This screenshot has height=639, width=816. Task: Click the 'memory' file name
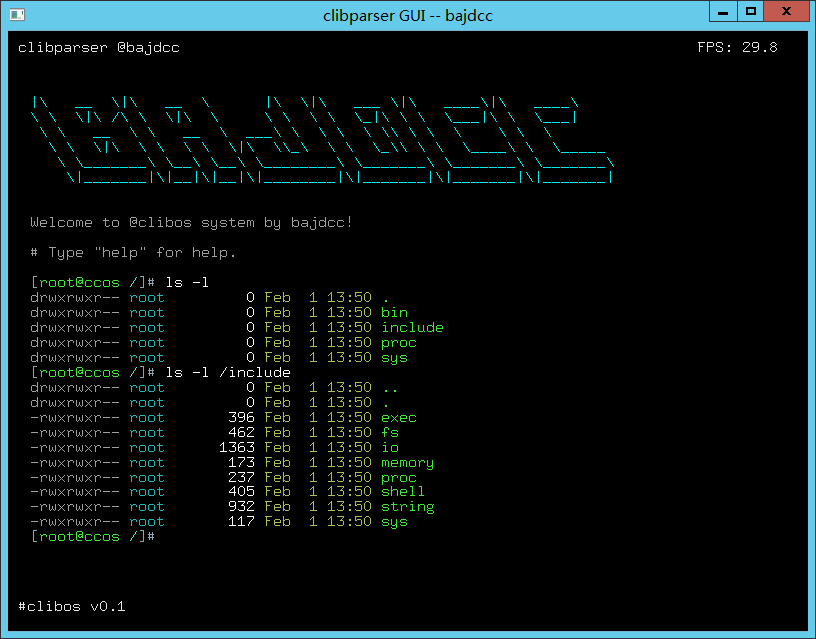point(407,463)
